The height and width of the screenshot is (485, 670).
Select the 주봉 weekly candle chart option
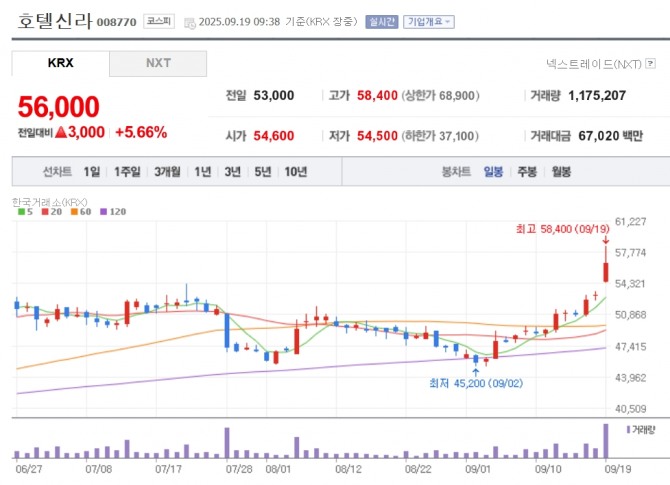click(x=527, y=172)
